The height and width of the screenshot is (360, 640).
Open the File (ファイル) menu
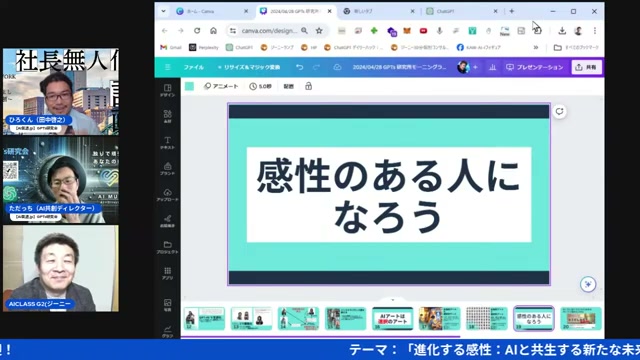(x=193, y=67)
